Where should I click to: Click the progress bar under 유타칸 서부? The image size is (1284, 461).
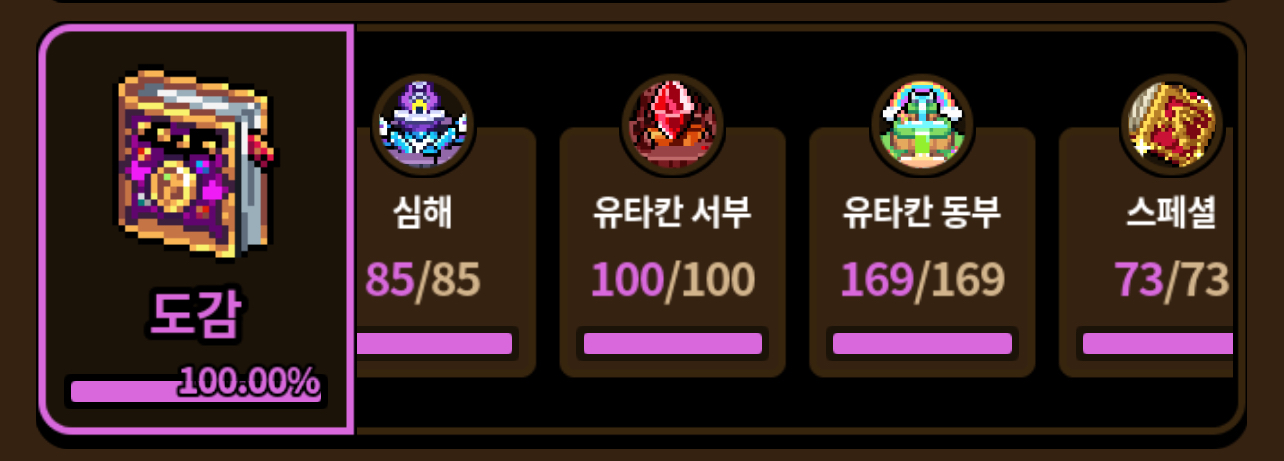[x=672, y=344]
